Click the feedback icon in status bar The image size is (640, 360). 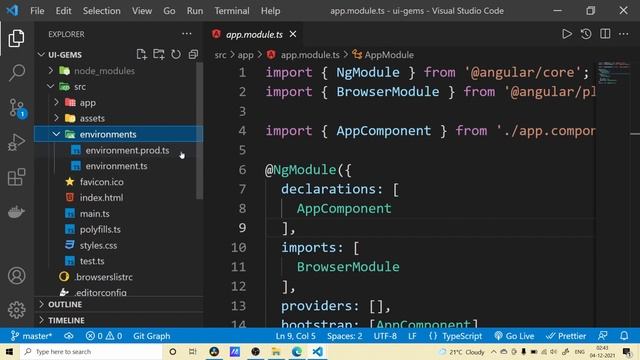pos(602,336)
